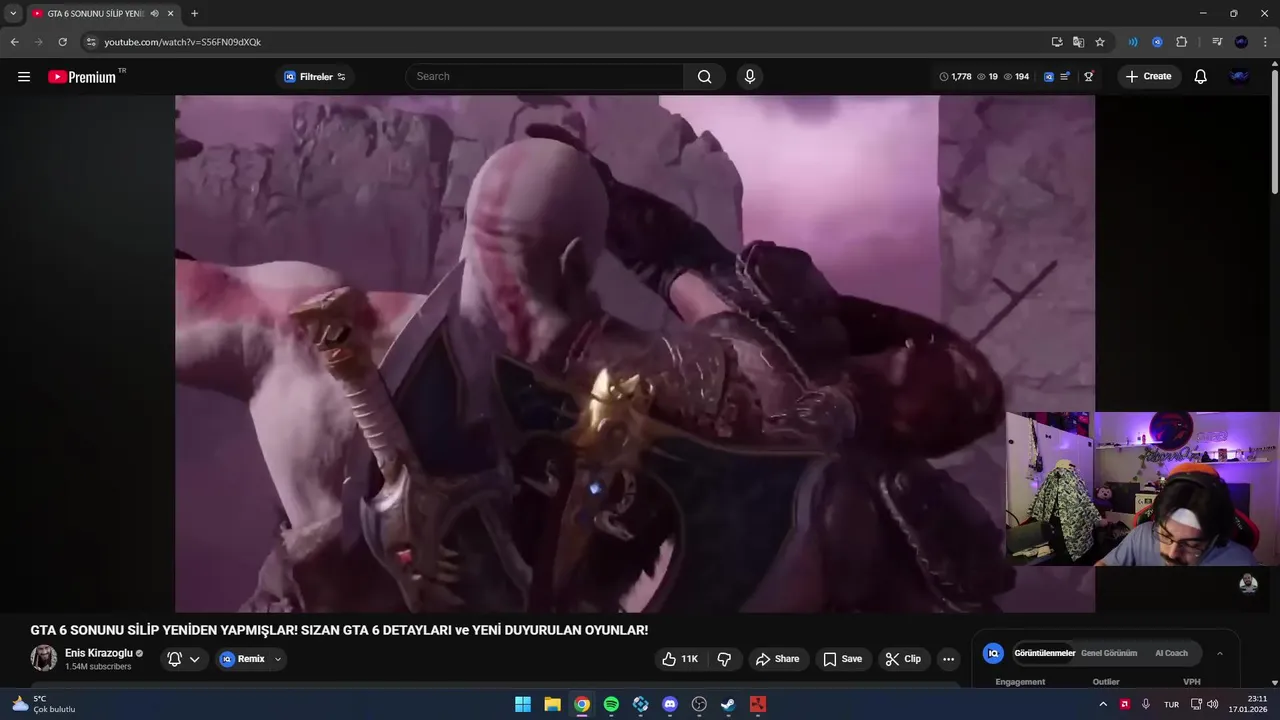Dislike the video

point(724,659)
